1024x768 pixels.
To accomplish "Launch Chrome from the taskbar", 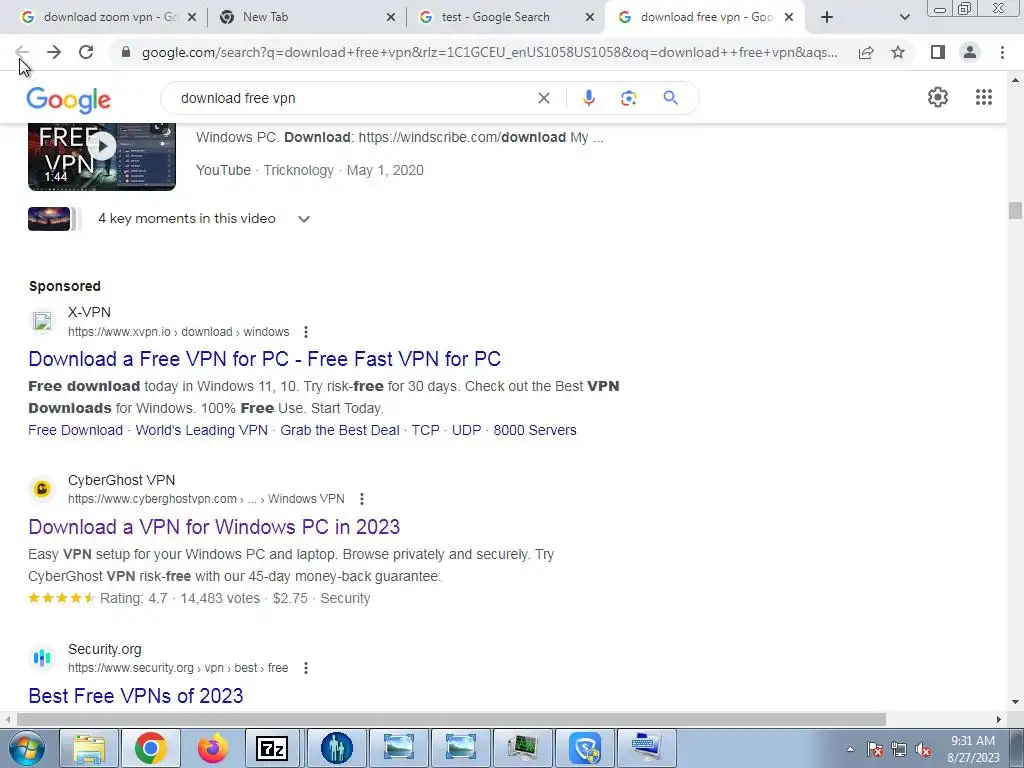I will tap(150, 748).
